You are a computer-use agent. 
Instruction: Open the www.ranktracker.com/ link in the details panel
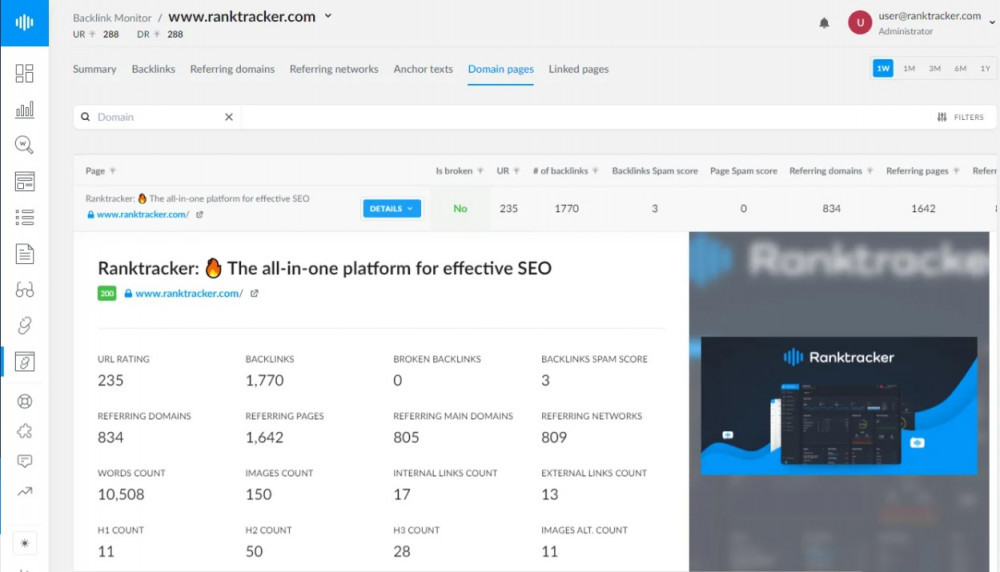click(189, 293)
